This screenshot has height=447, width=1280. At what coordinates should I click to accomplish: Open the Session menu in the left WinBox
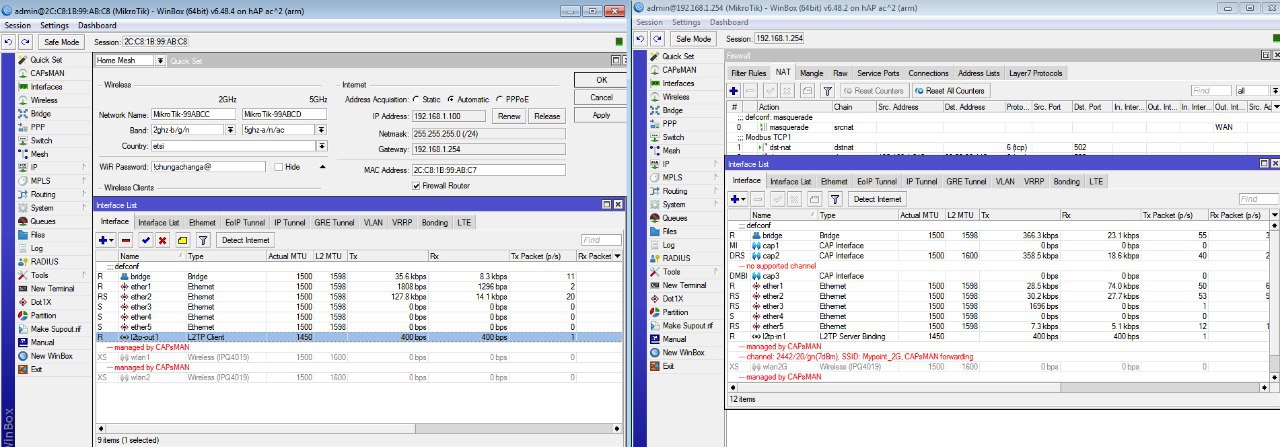tap(17, 24)
